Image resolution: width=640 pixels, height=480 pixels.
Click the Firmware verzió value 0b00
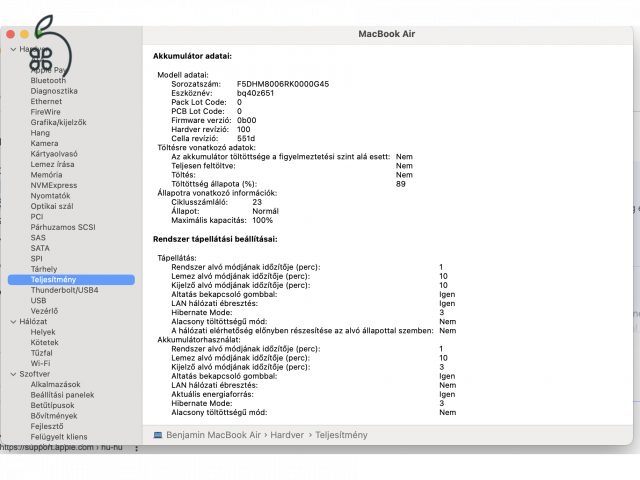click(247, 120)
